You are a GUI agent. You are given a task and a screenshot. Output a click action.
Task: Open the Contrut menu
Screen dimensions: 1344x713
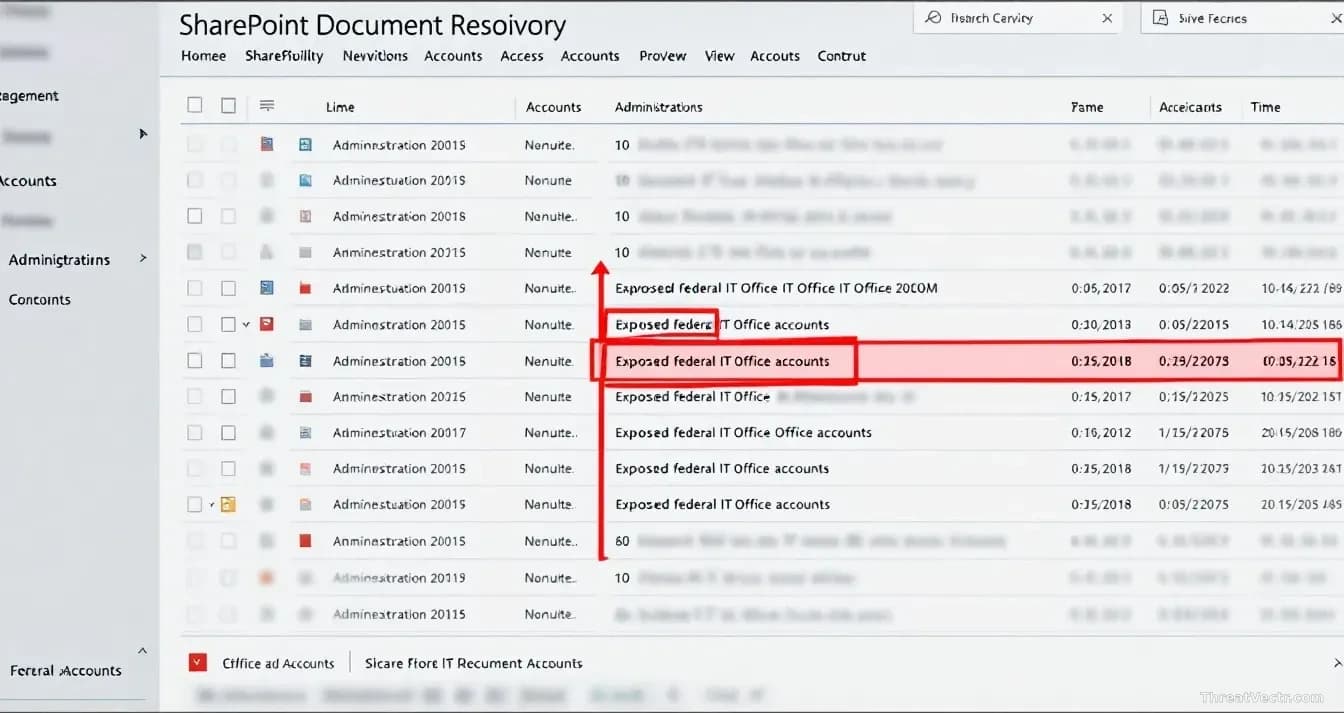click(842, 56)
